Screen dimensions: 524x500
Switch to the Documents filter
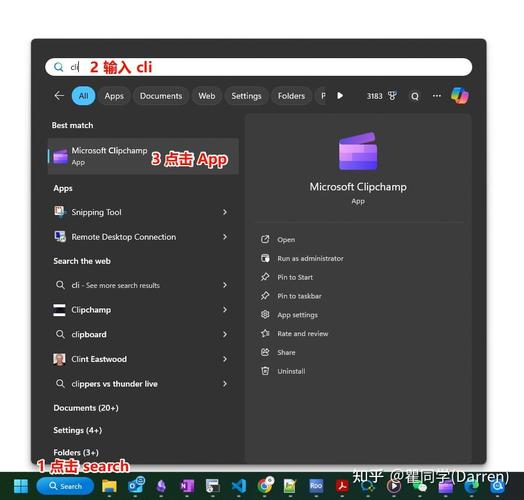(161, 96)
